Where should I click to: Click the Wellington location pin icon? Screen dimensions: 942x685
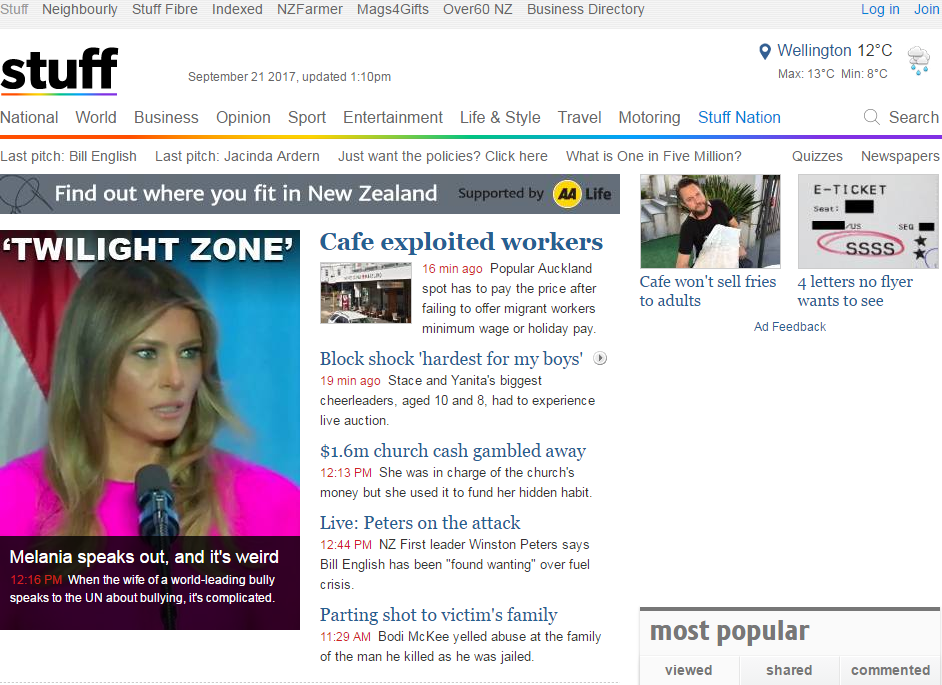tap(765, 52)
